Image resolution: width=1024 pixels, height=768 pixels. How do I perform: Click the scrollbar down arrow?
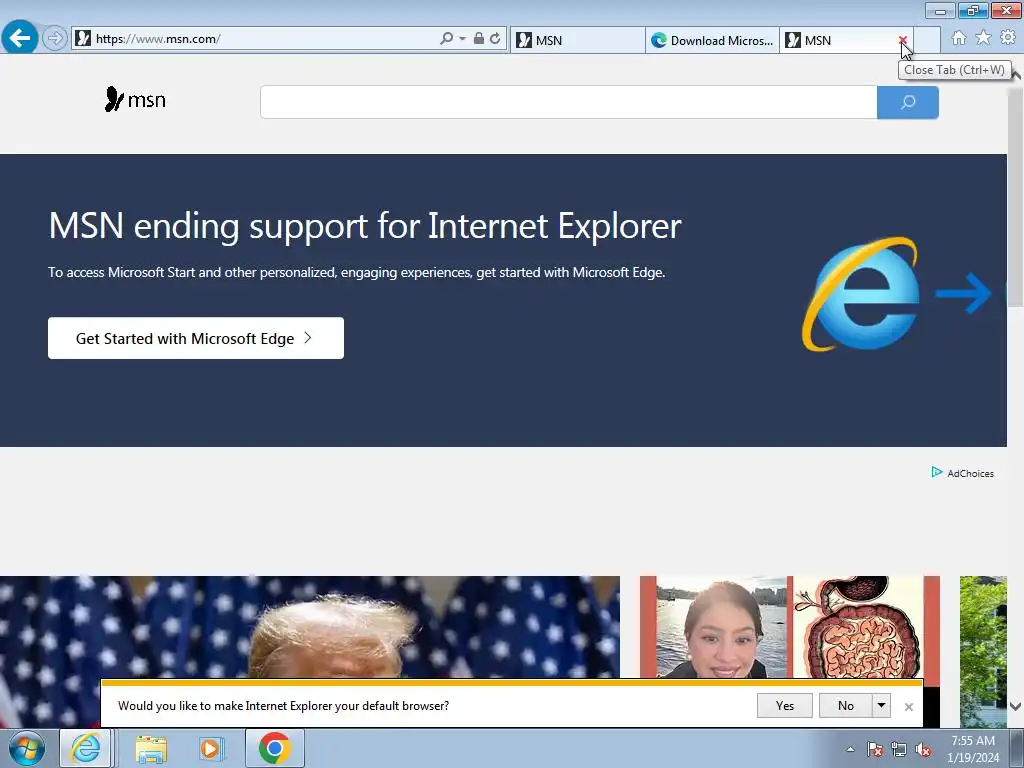click(1016, 706)
